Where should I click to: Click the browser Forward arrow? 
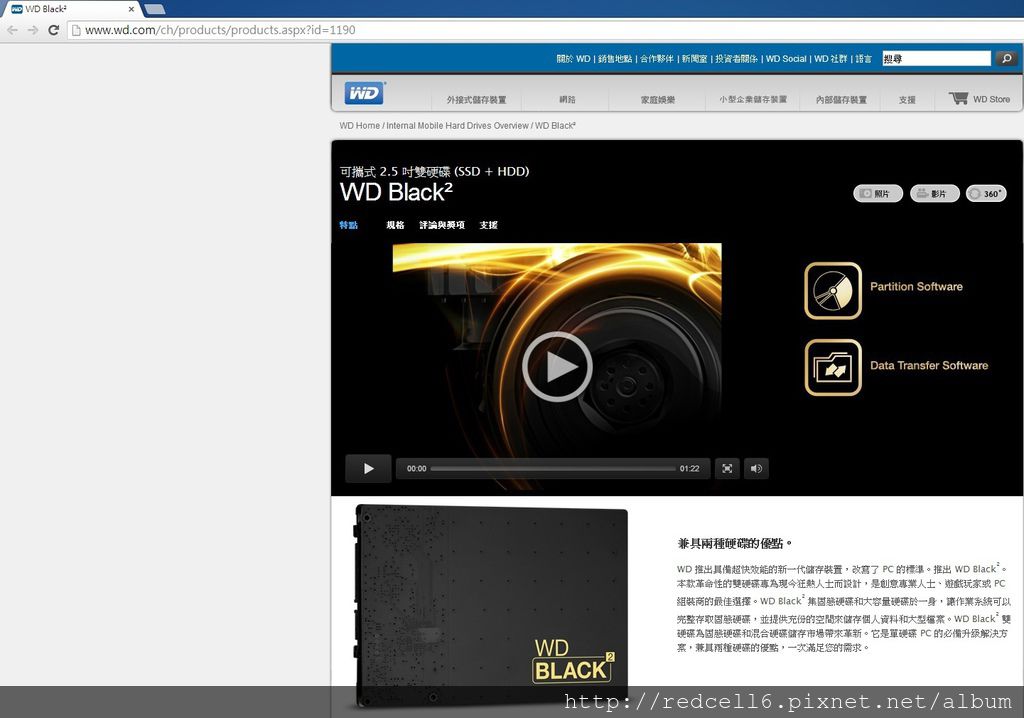[33, 30]
